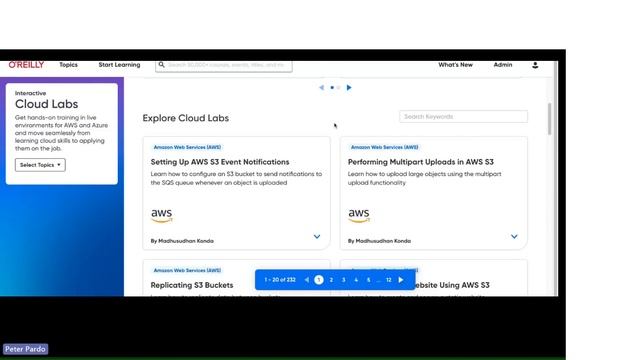Click the Search Keywords field
The height and width of the screenshot is (360, 640).
click(463, 117)
